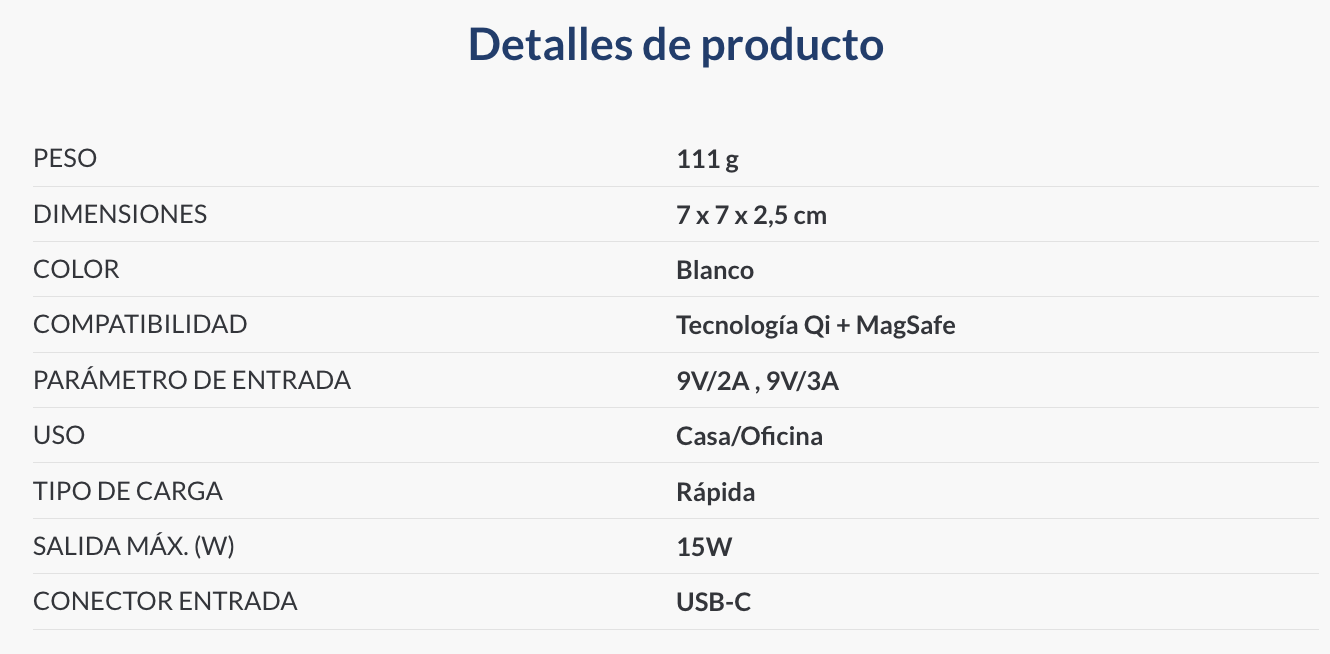Click the PESO label
Image resolution: width=1330 pixels, height=654 pixels.
[65, 159]
